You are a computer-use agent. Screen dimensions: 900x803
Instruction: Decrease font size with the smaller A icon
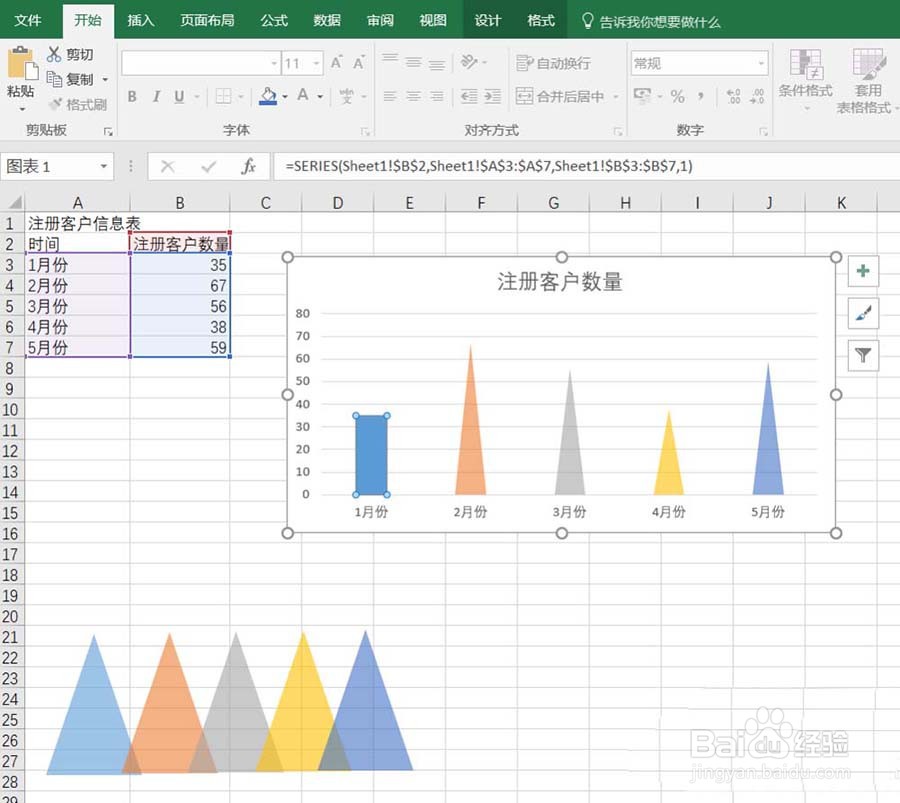[359, 62]
